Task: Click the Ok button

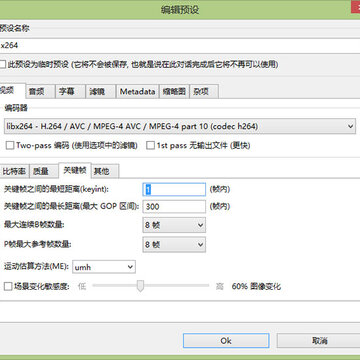Action: click(x=226, y=341)
